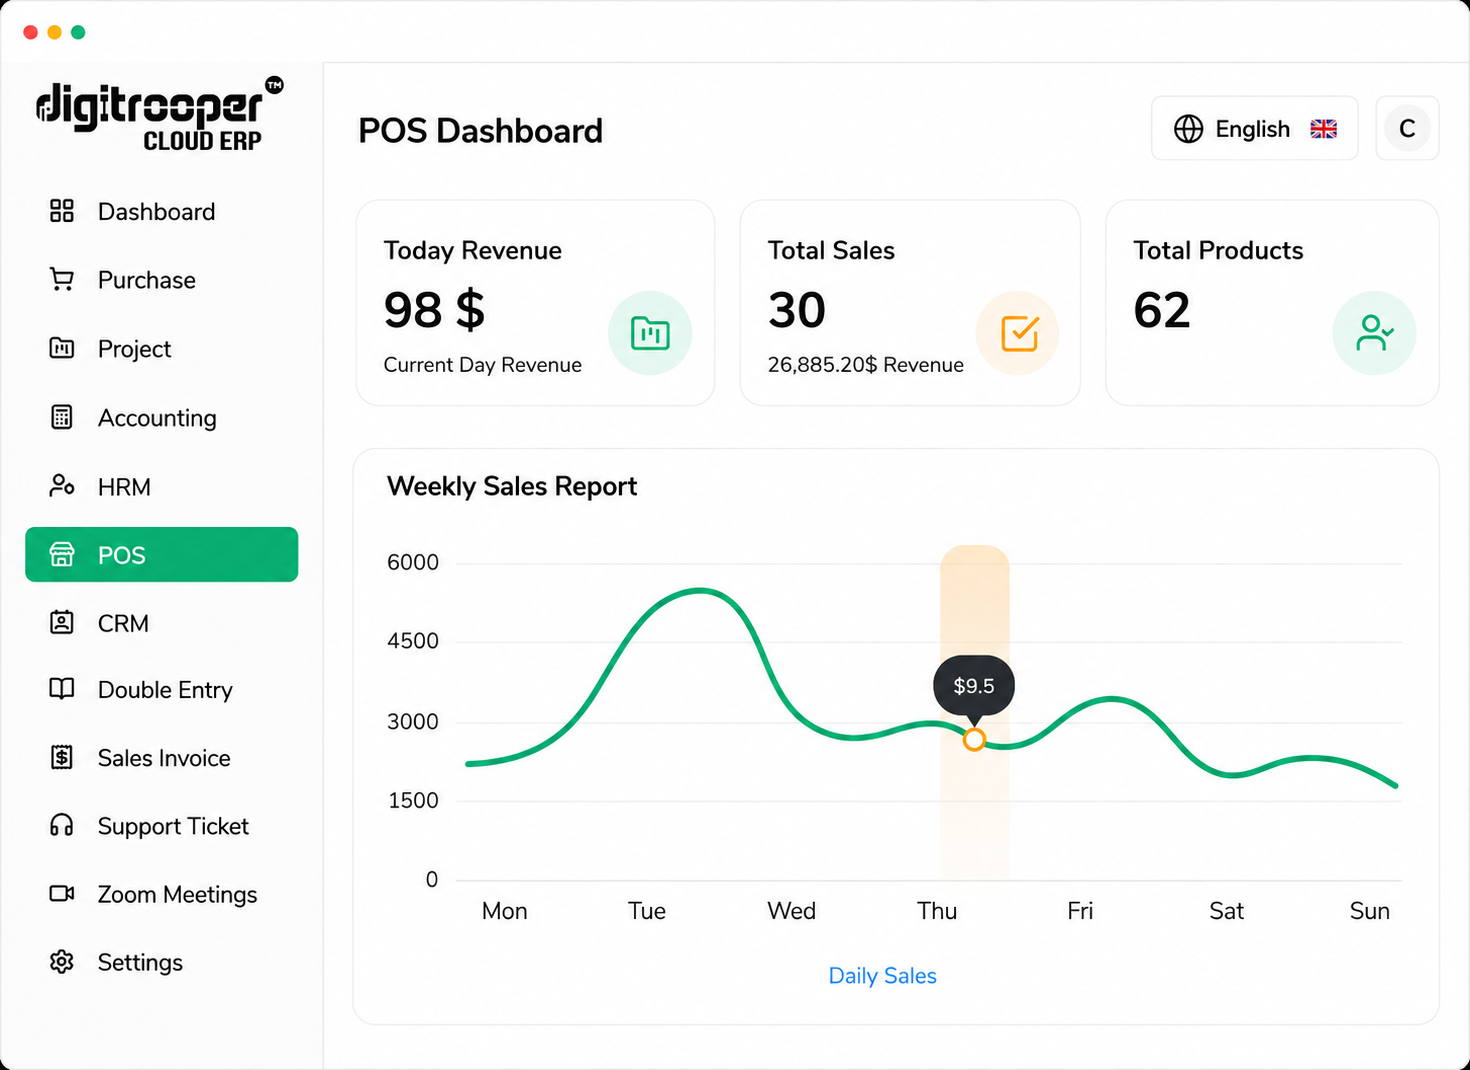The height and width of the screenshot is (1070, 1470).
Task: Click the 98 $ revenue value
Action: 434,310
